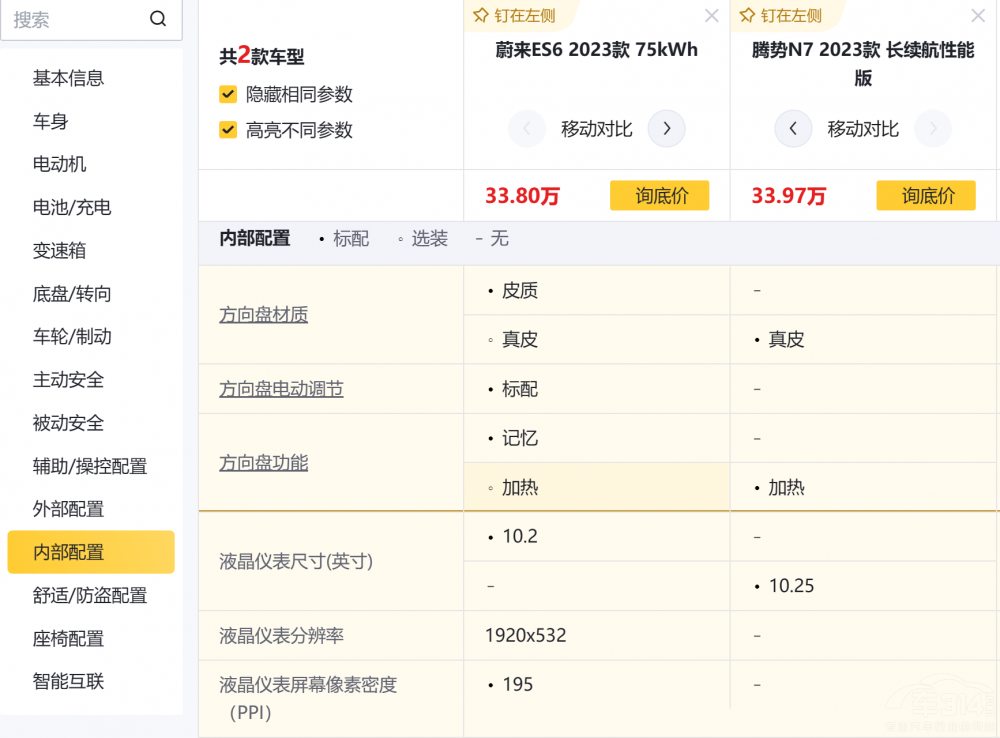
Task: Click the 搜索 input field
Action: pos(75,20)
